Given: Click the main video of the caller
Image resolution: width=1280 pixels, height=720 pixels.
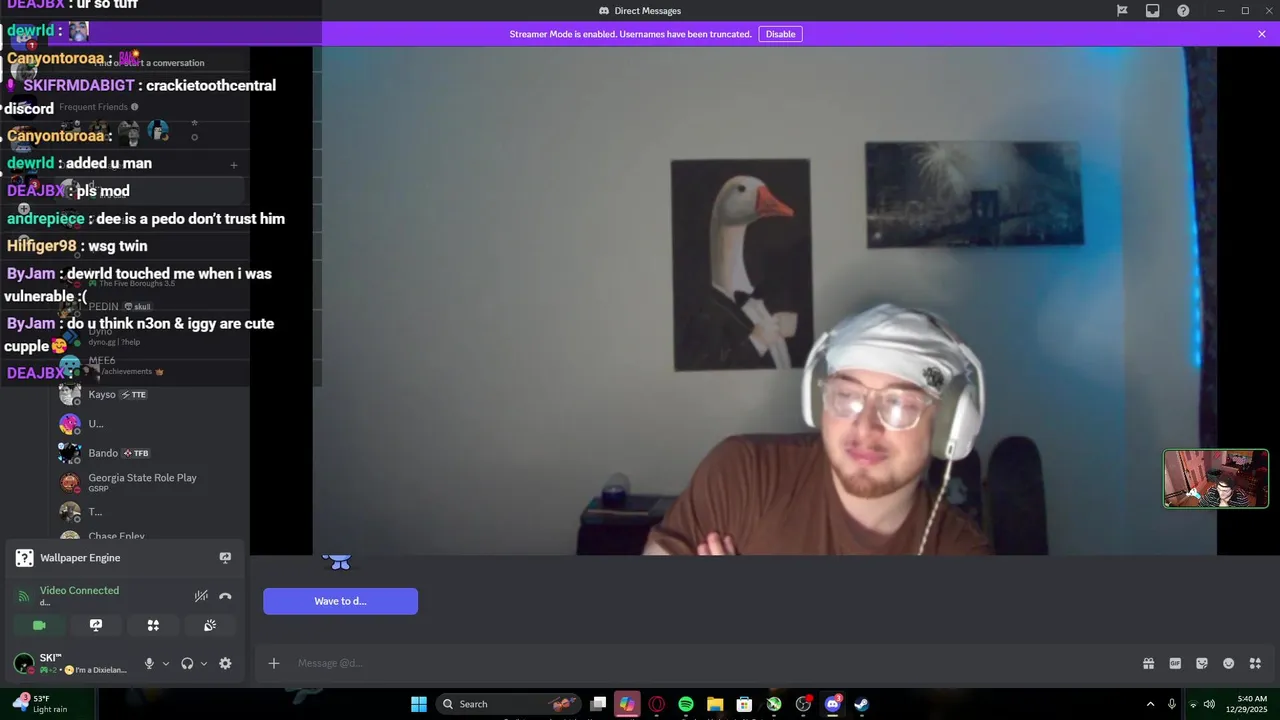Looking at the screenshot, I should tap(764, 300).
